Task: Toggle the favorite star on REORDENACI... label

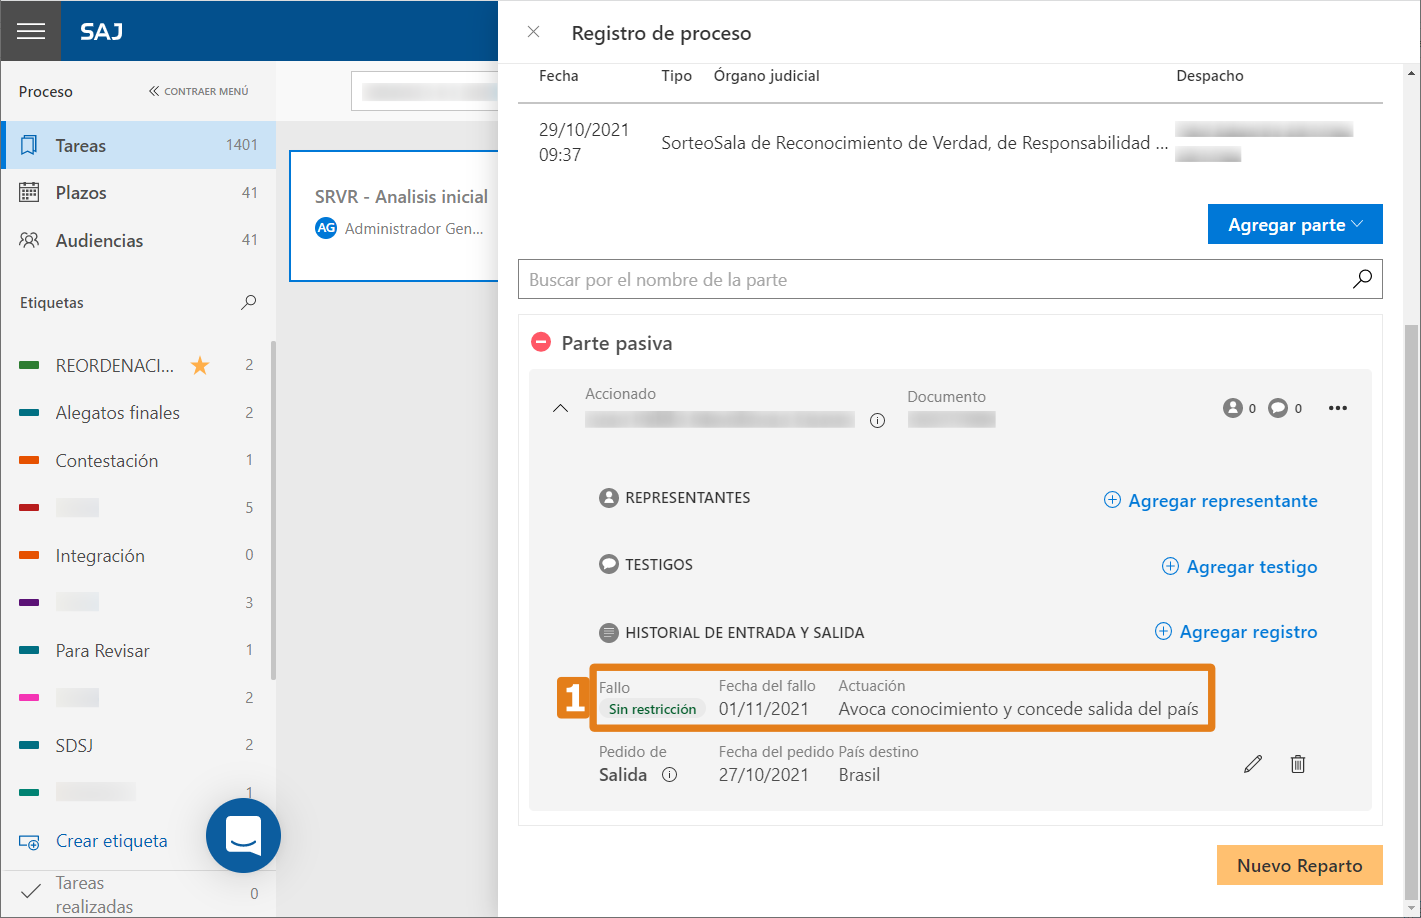Action: [200, 365]
